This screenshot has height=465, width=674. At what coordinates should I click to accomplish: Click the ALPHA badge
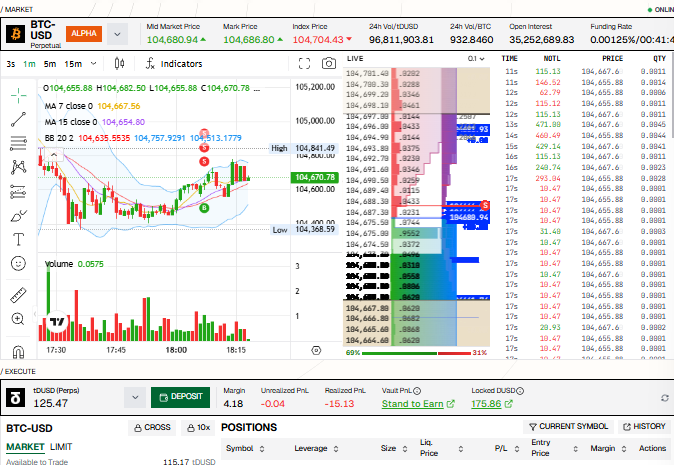point(84,34)
